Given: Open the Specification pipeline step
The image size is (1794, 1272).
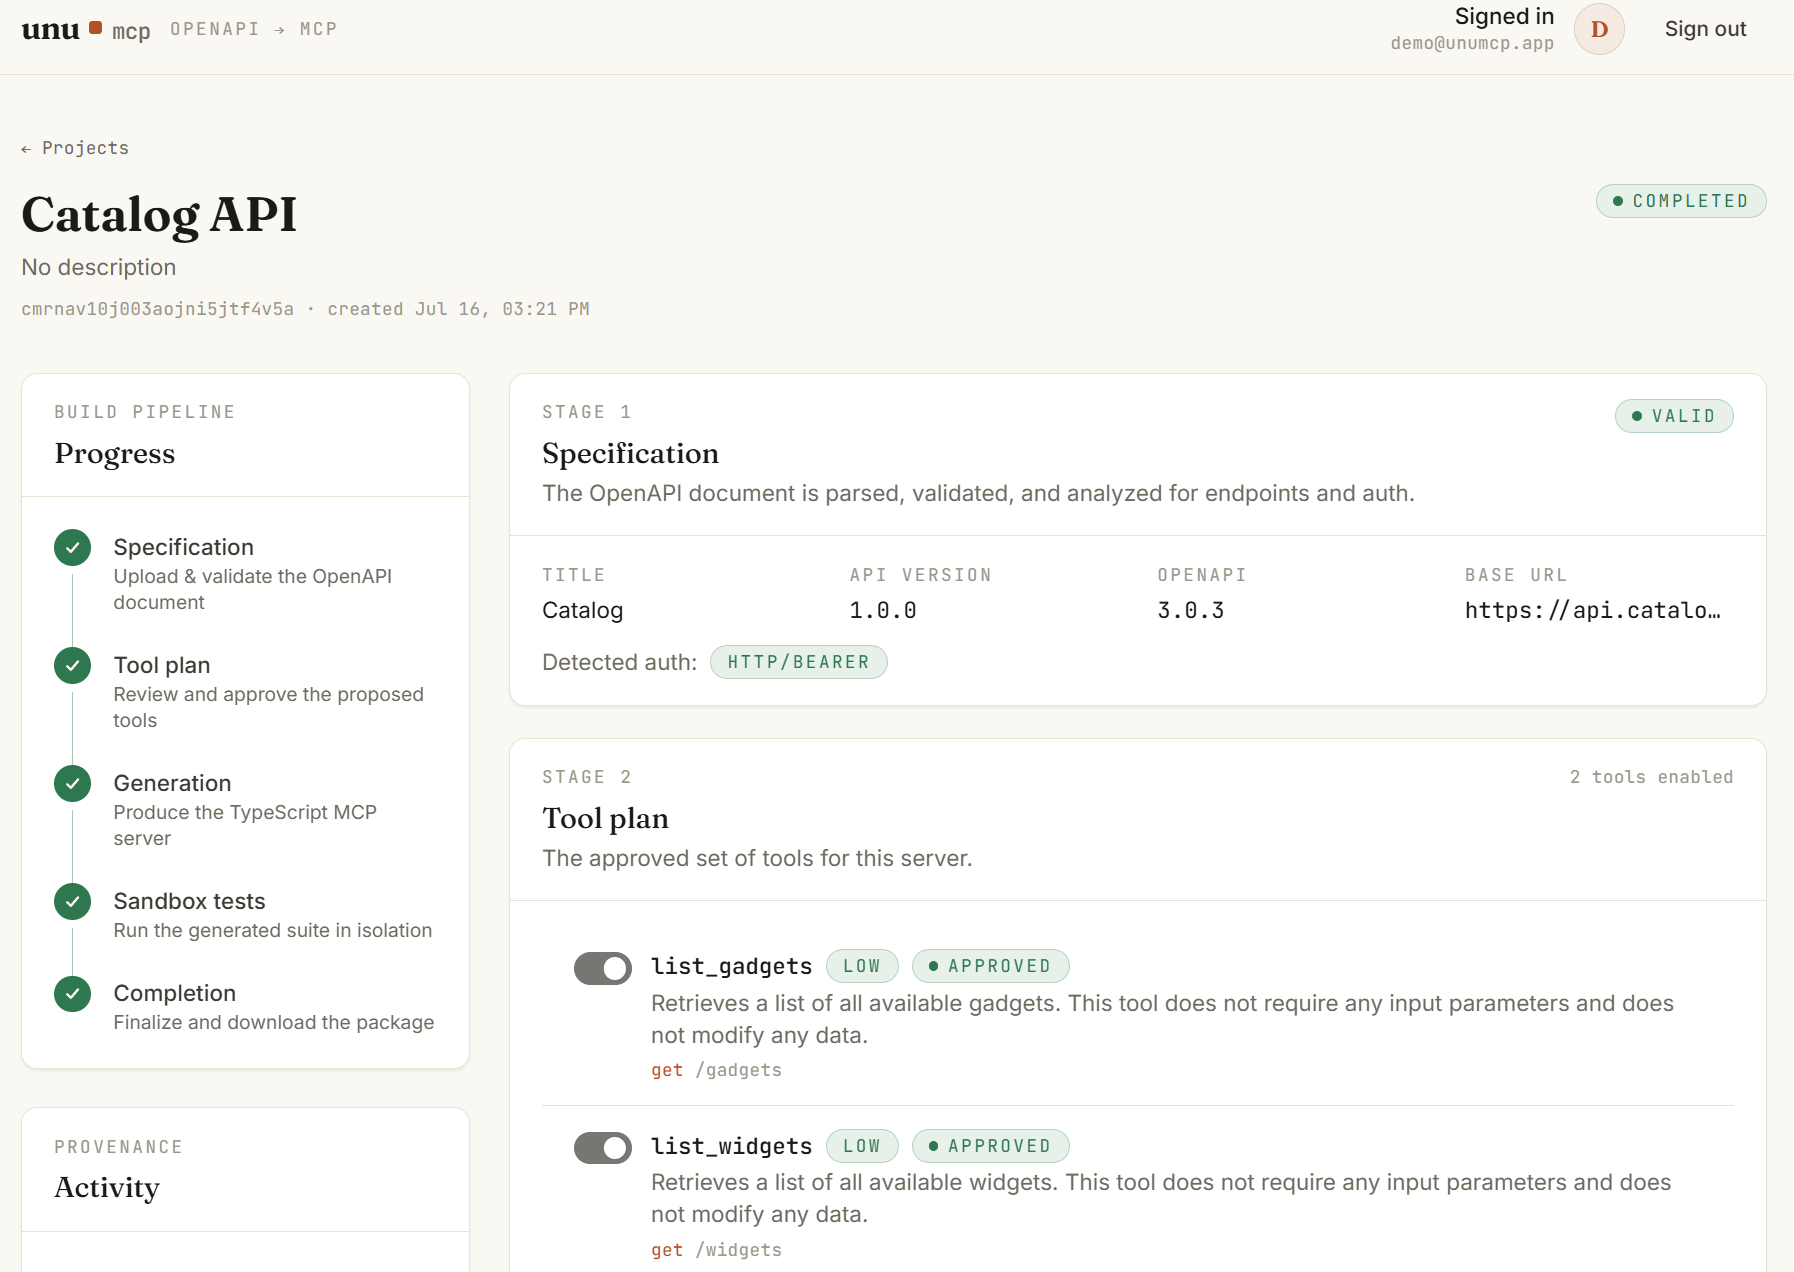Looking at the screenshot, I should (245, 574).
